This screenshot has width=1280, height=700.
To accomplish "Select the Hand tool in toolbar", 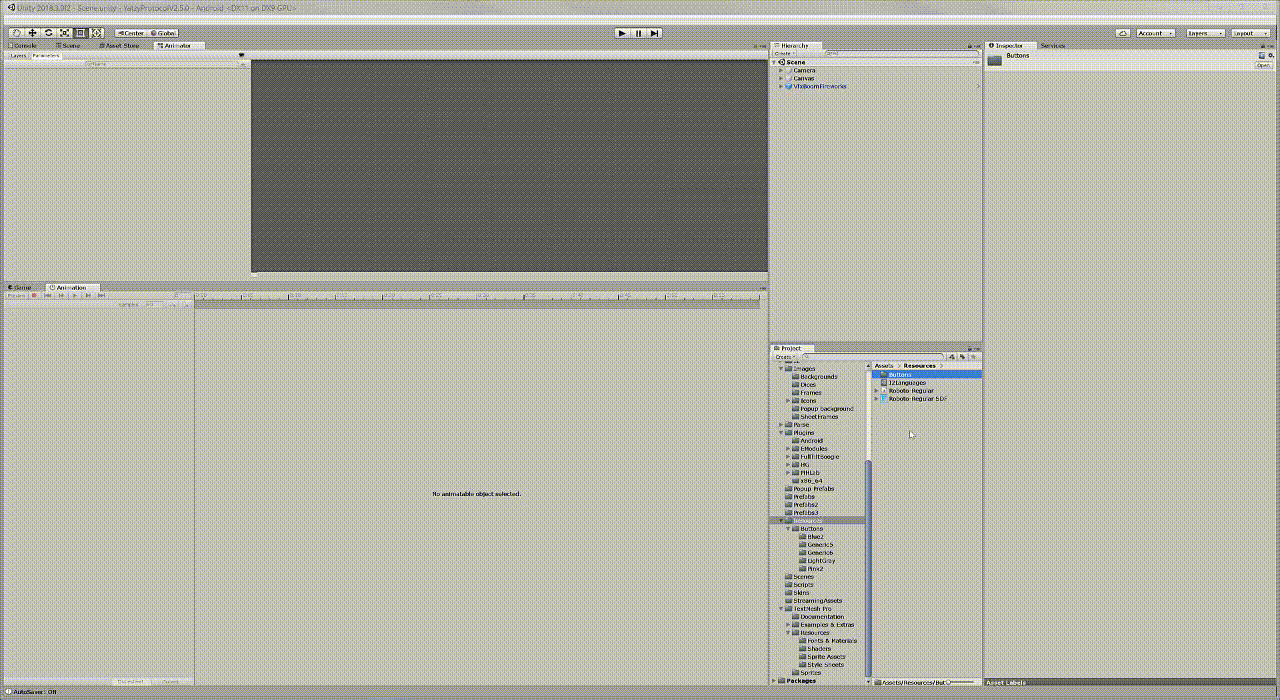I will (x=16, y=33).
